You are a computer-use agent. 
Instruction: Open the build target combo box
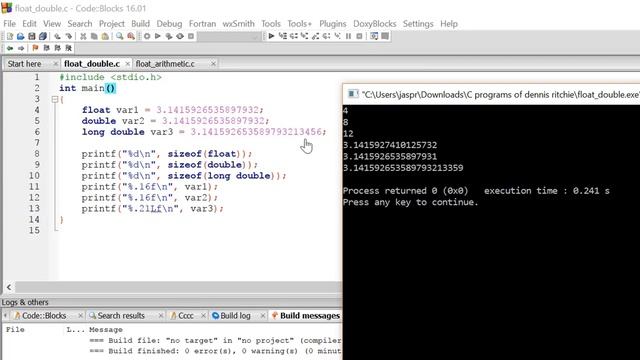[229, 36]
